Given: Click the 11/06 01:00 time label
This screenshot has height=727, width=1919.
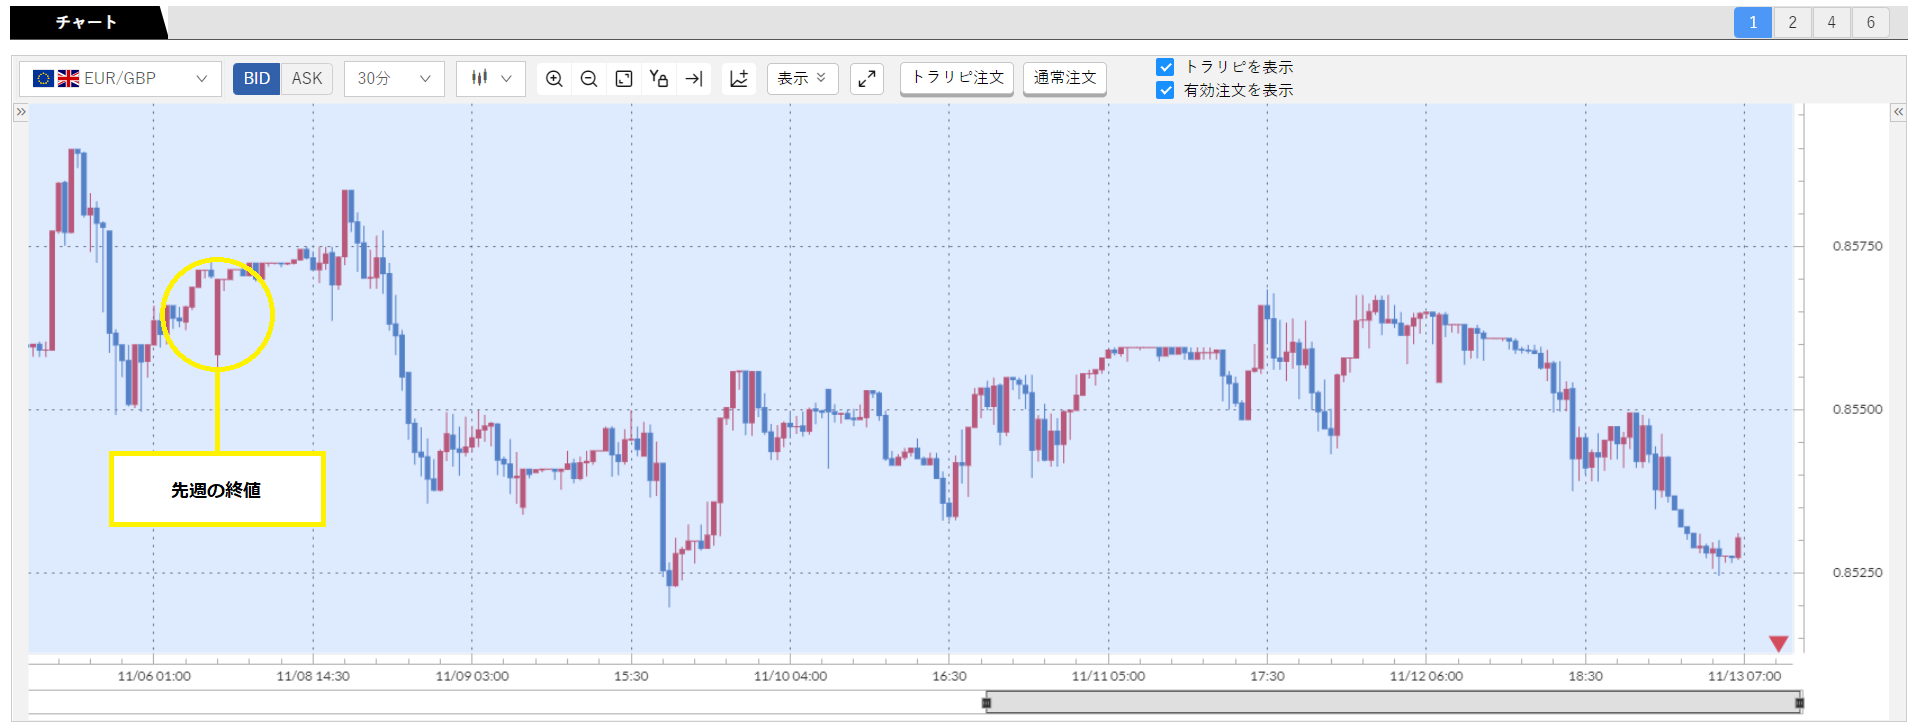Looking at the screenshot, I should [154, 676].
